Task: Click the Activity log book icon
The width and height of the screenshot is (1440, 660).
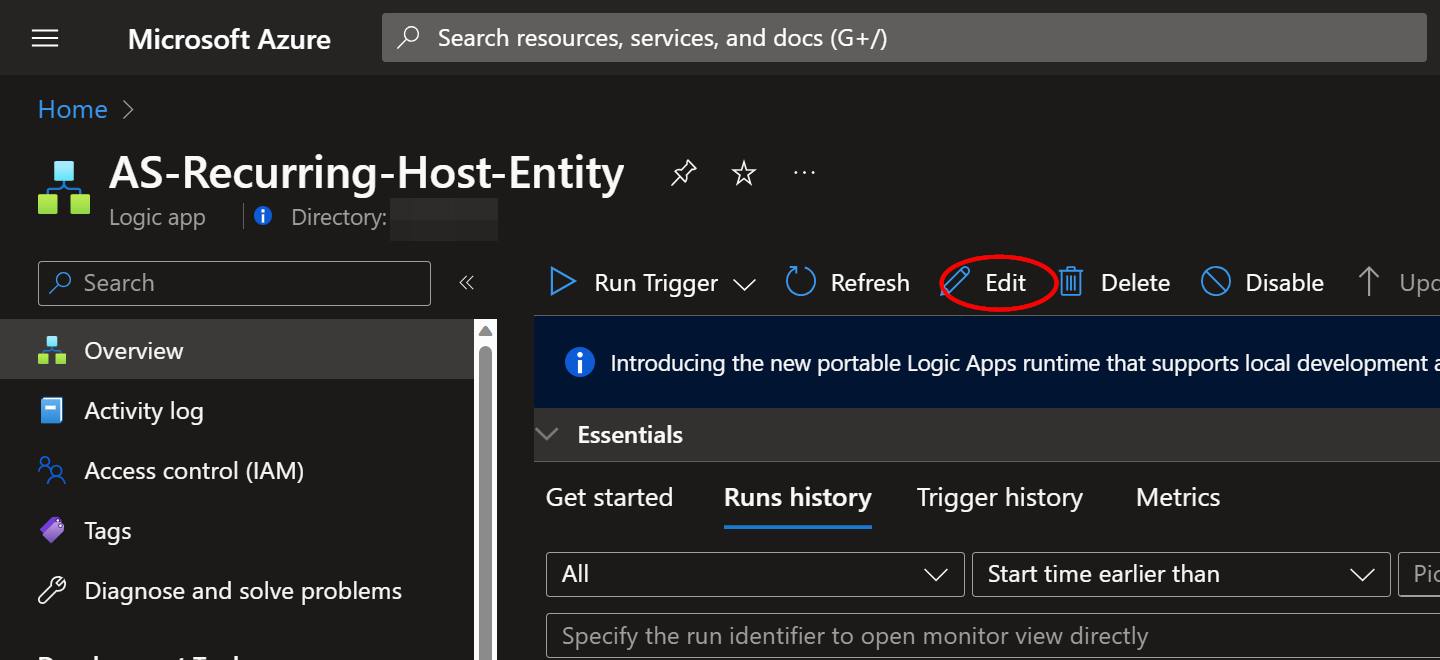Action: pyautogui.click(x=52, y=411)
